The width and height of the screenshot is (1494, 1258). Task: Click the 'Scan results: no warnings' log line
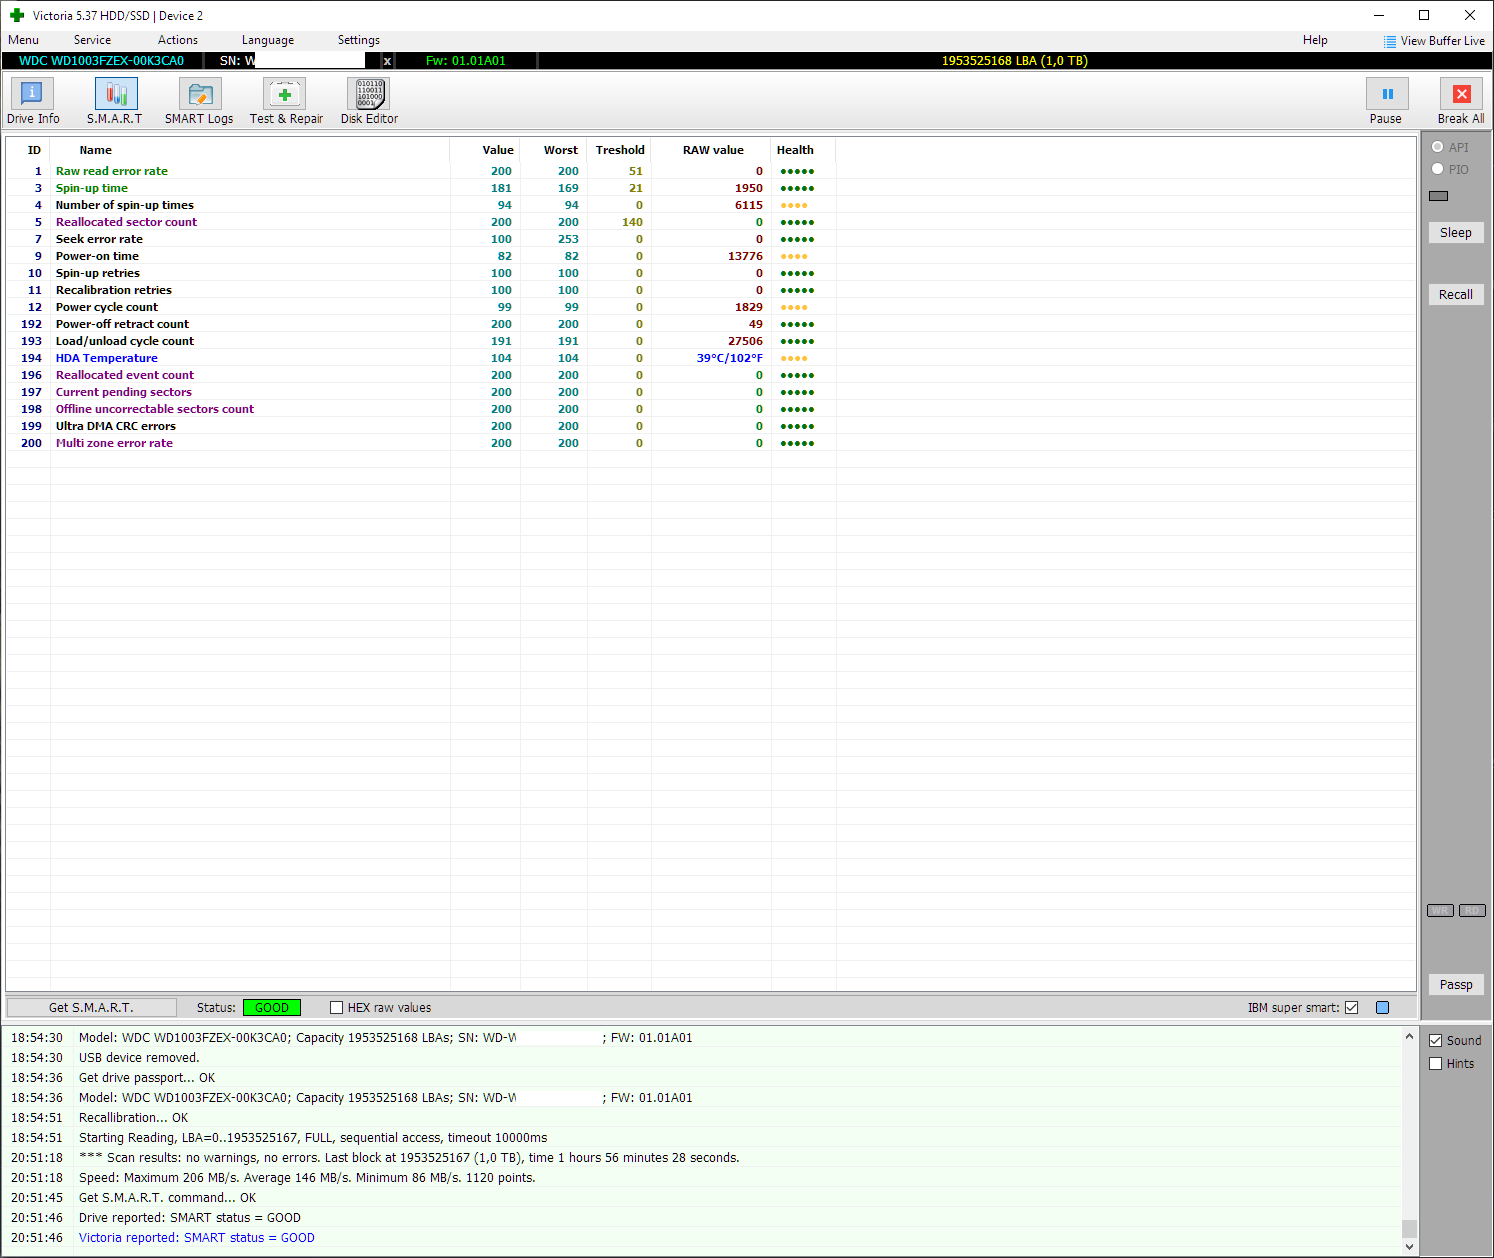tap(409, 1158)
